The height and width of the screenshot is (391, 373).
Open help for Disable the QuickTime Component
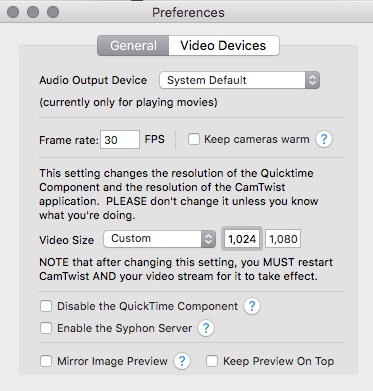coord(252,306)
